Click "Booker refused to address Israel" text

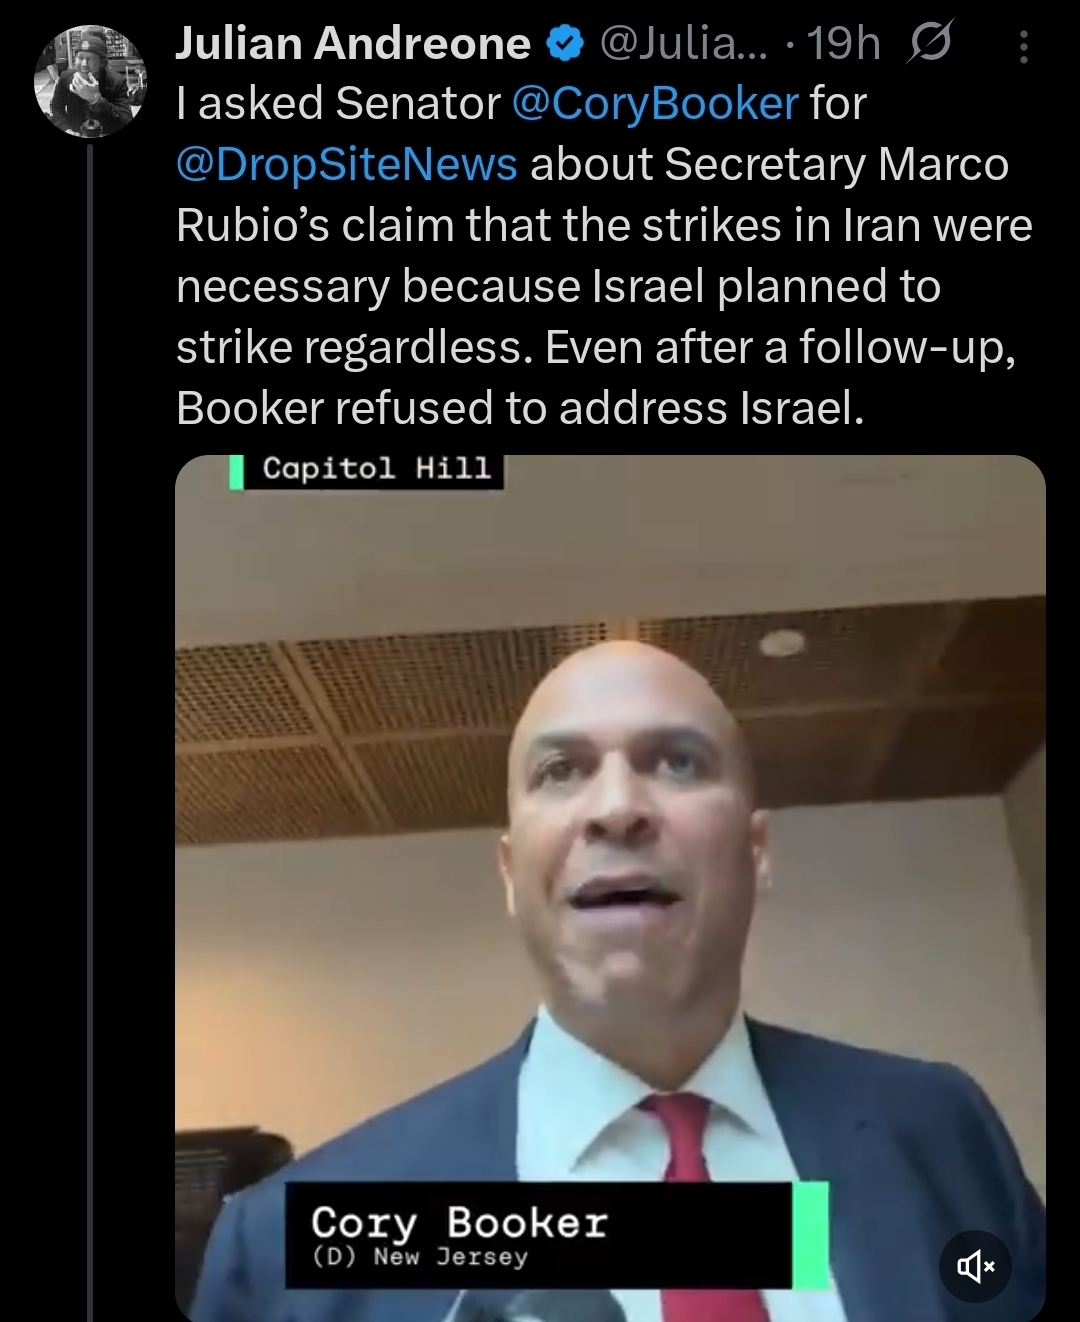tap(520, 409)
